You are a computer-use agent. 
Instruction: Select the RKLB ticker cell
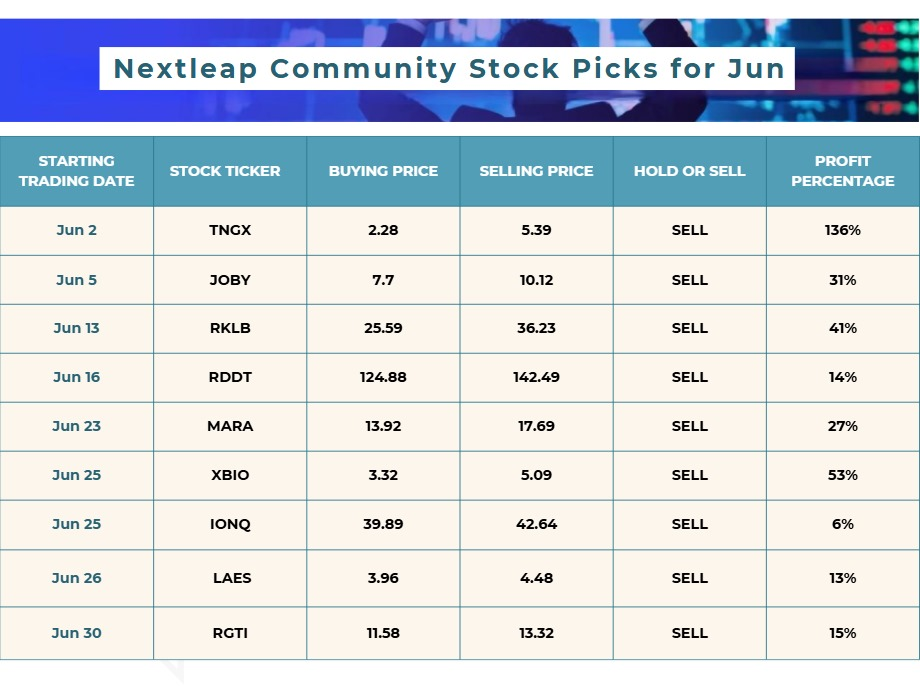(x=230, y=329)
